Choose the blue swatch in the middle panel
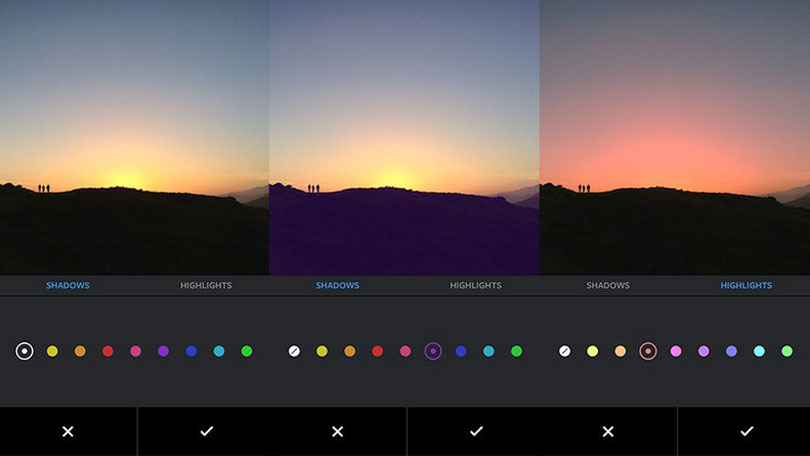The height and width of the screenshot is (456, 810). click(x=461, y=351)
